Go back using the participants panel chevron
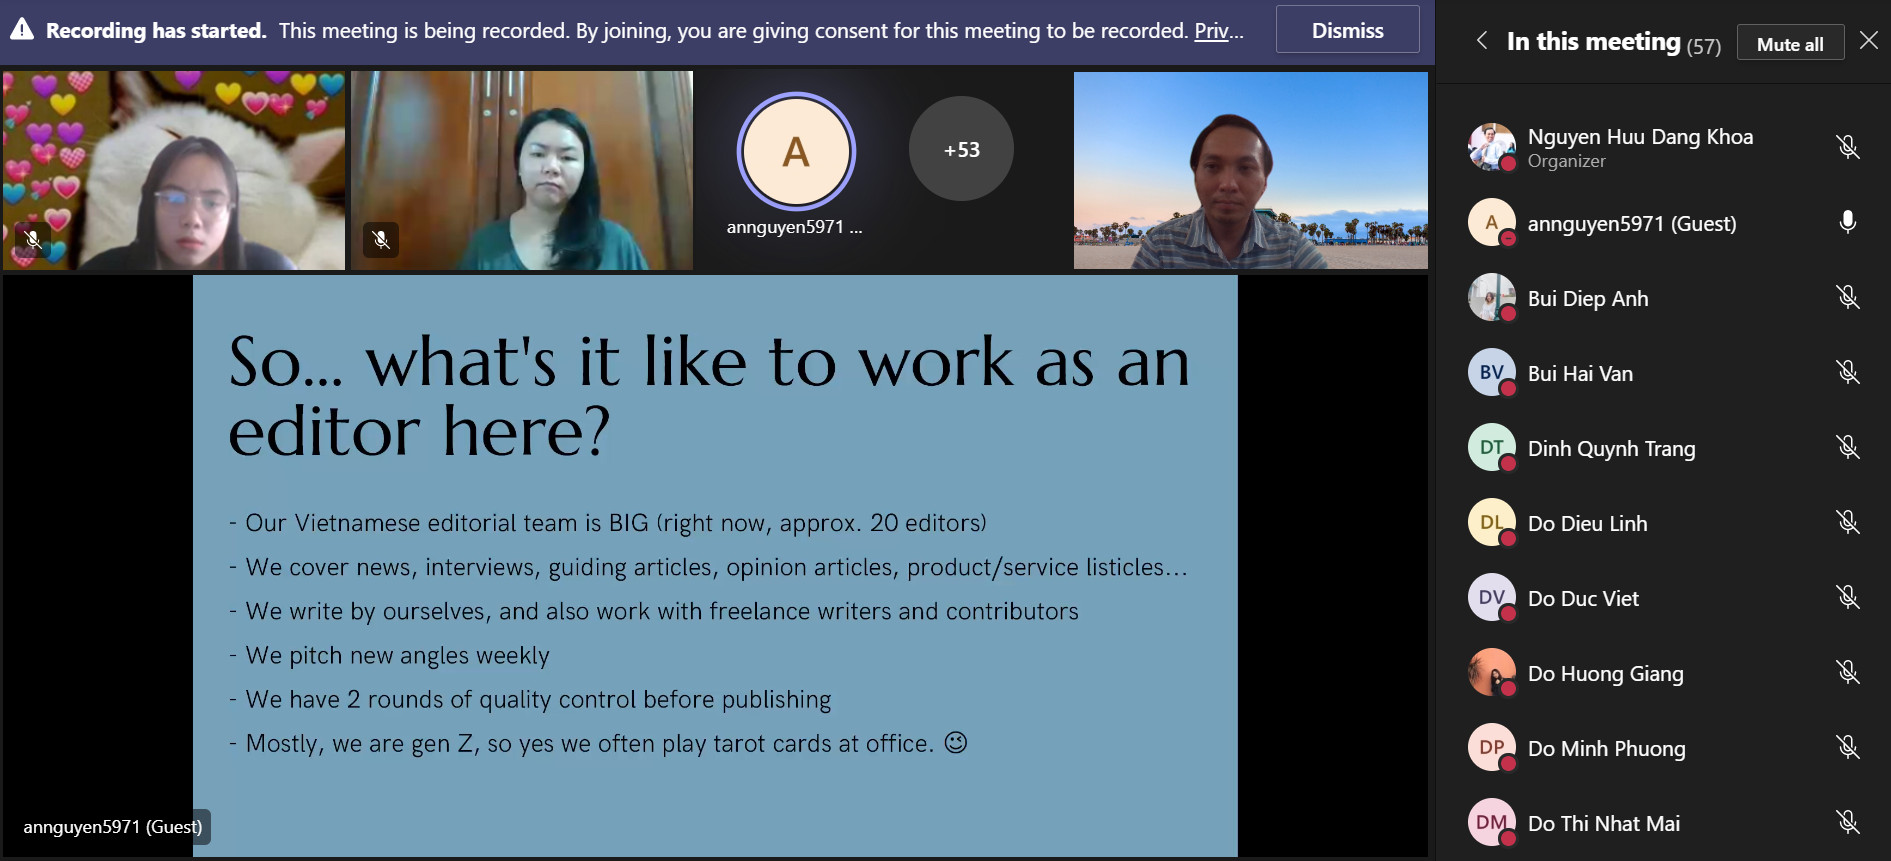Viewport: 1891px width, 861px height. 1482,40
